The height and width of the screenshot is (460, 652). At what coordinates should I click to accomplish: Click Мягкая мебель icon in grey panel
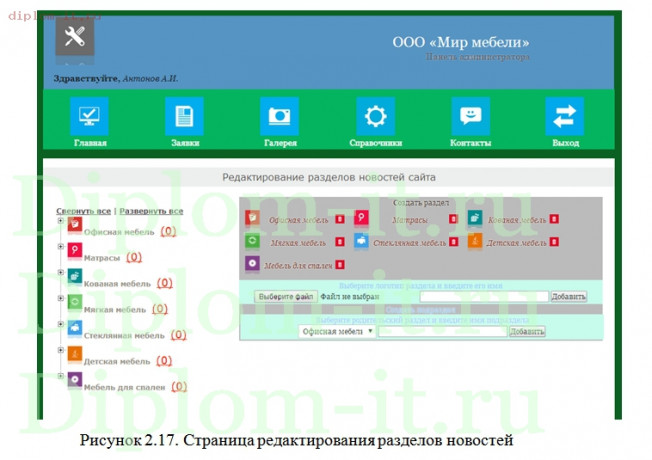tap(252, 240)
